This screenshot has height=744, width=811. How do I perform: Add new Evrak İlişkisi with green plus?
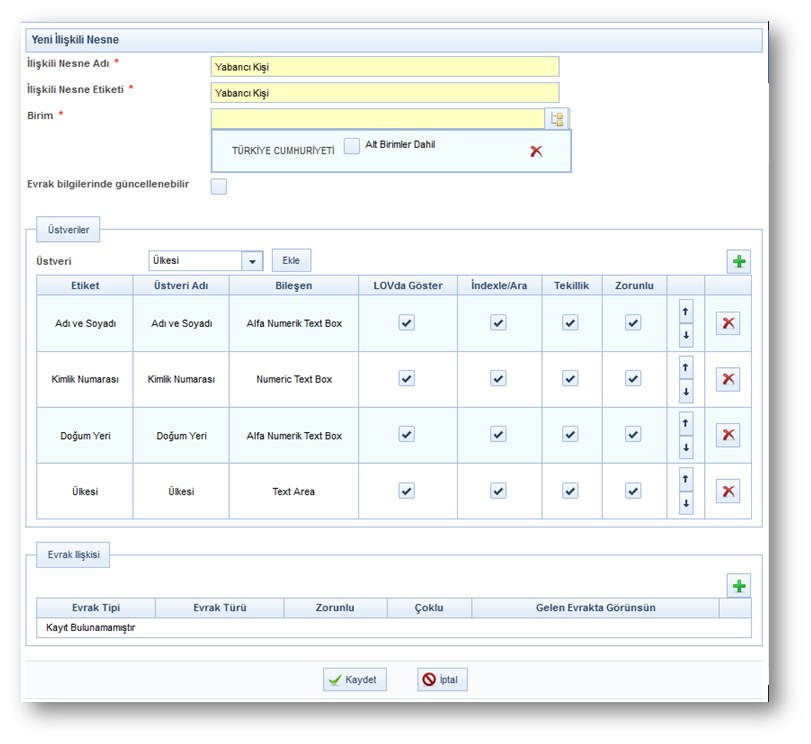click(x=739, y=586)
